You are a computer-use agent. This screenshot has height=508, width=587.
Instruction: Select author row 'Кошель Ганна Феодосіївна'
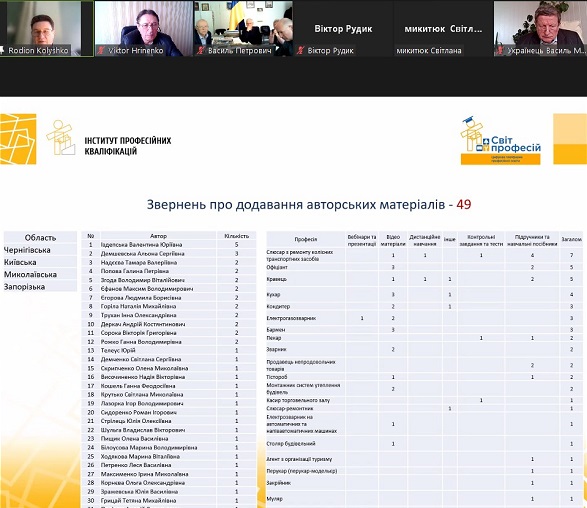pyautogui.click(x=169, y=386)
